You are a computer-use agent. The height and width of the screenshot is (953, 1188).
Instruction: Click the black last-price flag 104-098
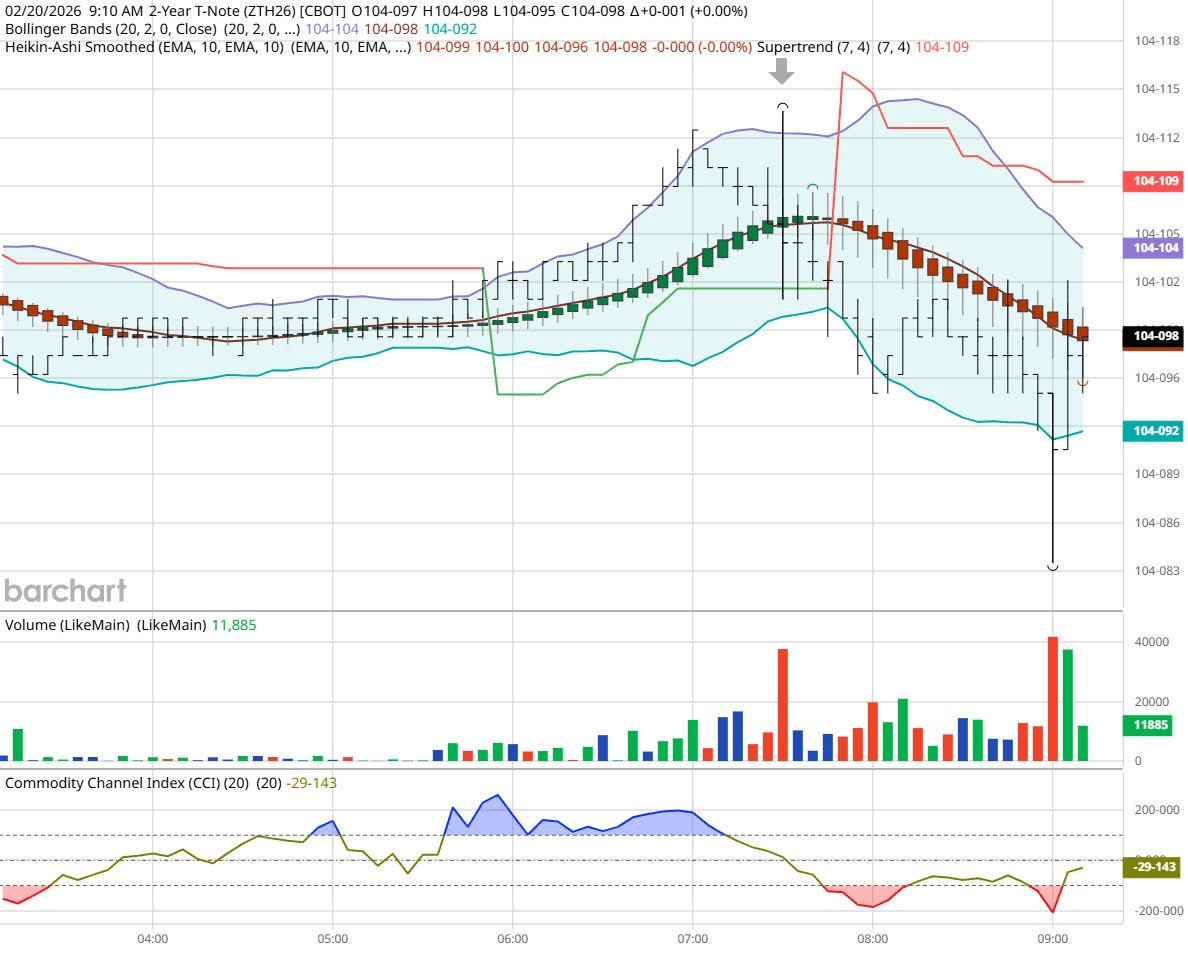tap(1153, 336)
